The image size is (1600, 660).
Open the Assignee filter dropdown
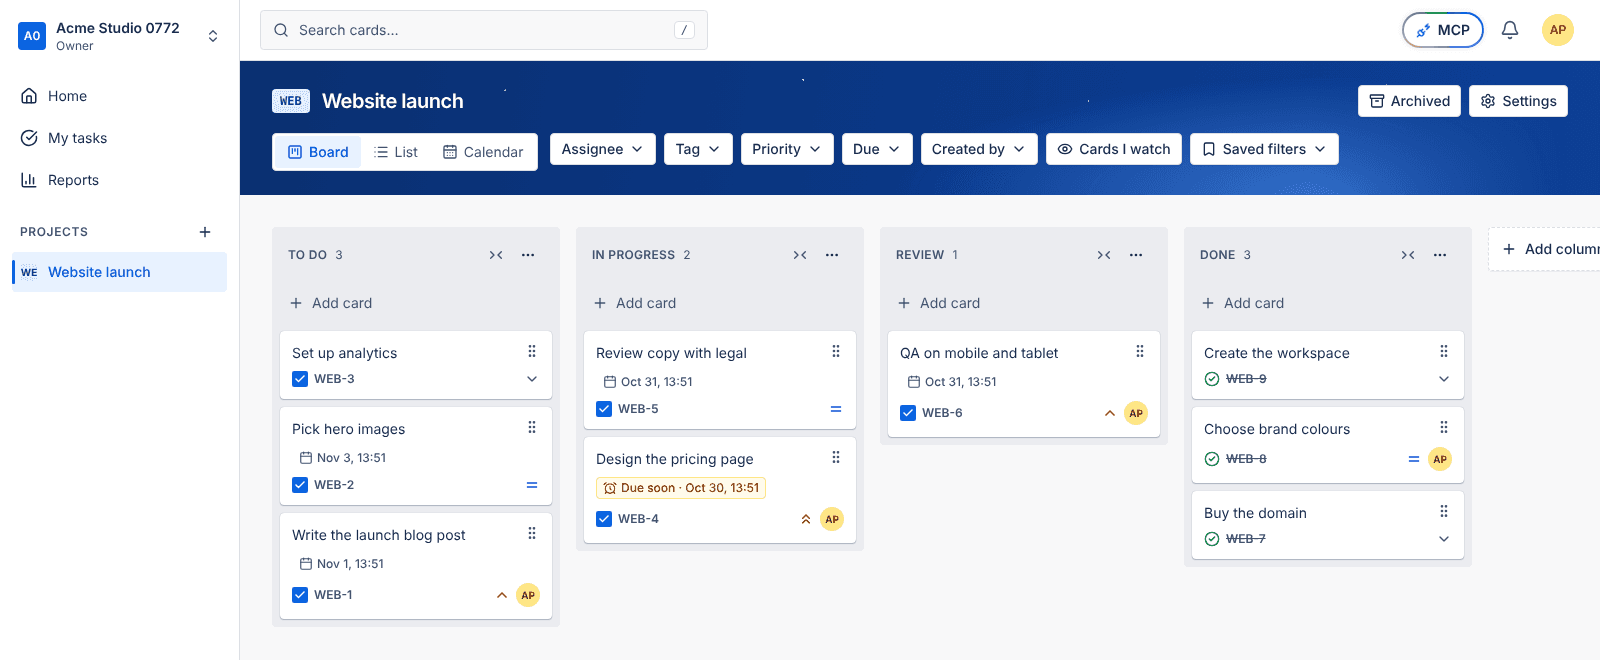[x=603, y=149]
